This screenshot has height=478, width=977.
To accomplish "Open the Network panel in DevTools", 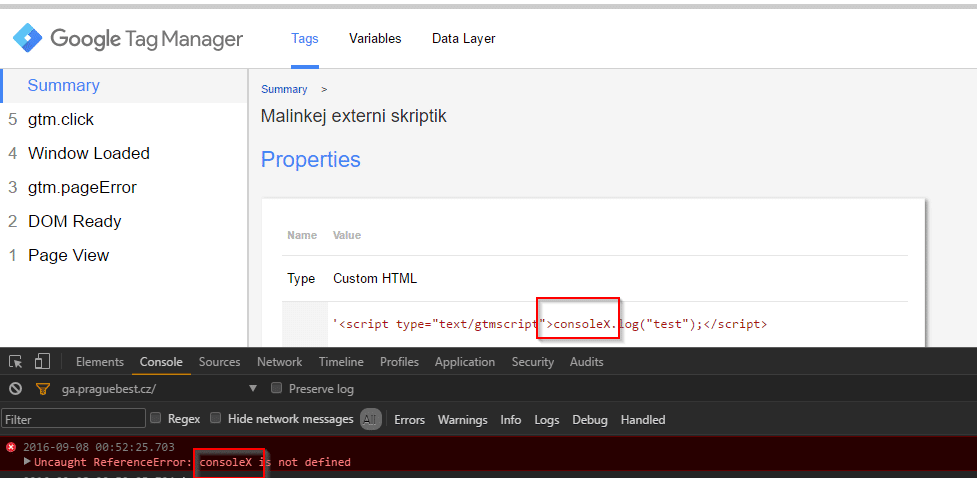I will coord(279,362).
